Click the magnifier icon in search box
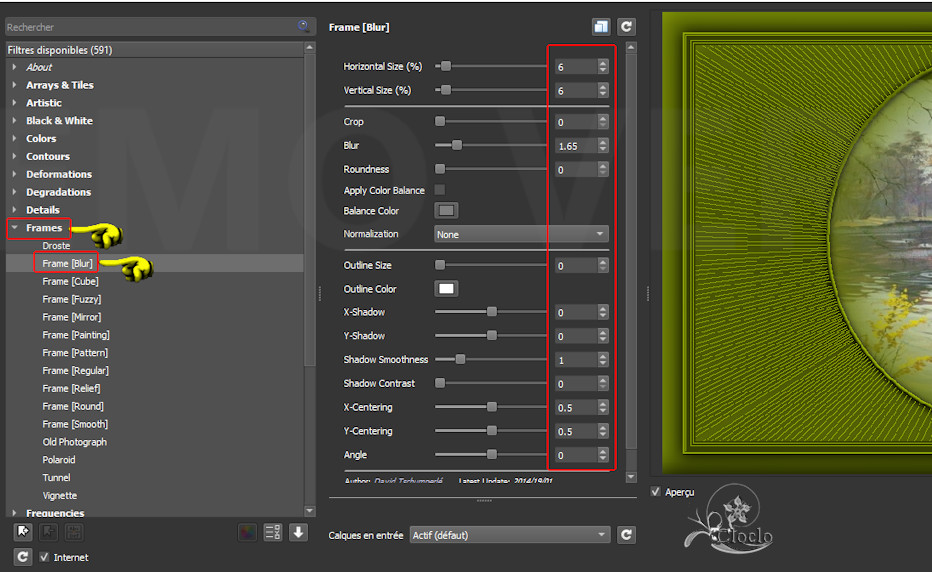Viewport: 932px width, 572px height. (x=303, y=27)
